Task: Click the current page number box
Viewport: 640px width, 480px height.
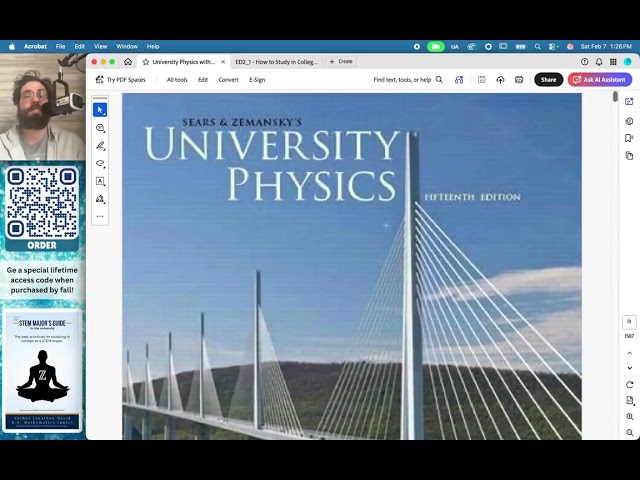Action: [x=629, y=322]
